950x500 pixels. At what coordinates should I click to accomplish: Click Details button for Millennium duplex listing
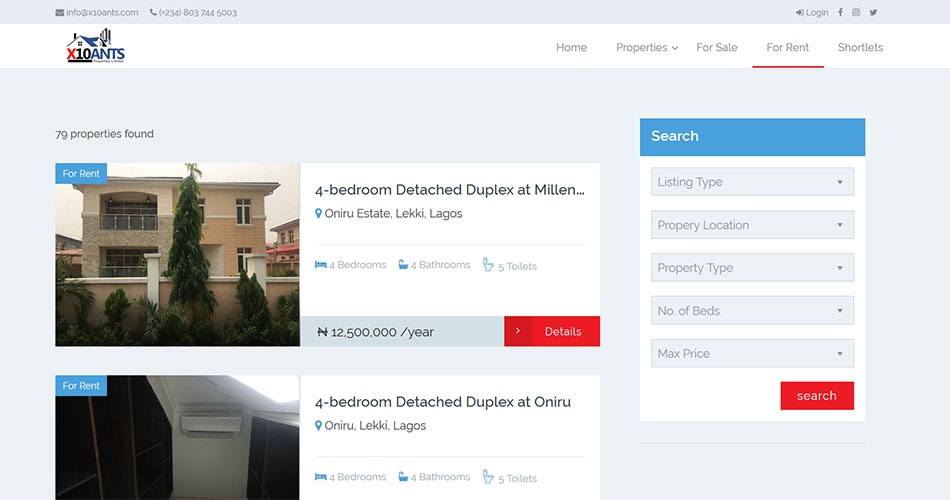[552, 332]
